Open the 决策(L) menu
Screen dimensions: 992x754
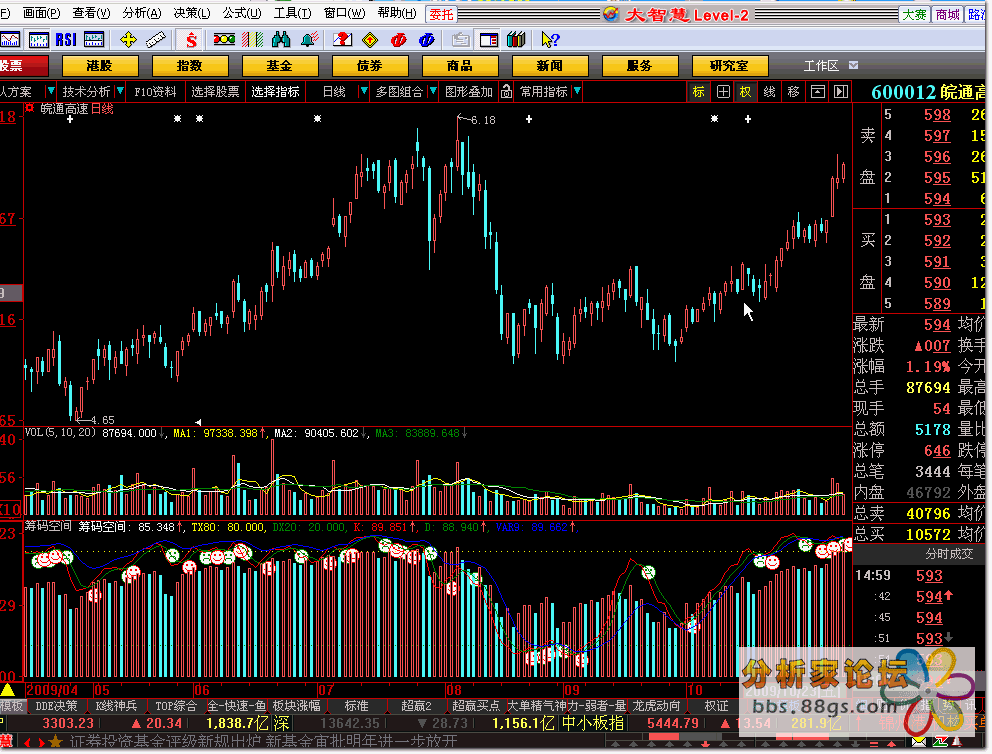pyautogui.click(x=192, y=13)
